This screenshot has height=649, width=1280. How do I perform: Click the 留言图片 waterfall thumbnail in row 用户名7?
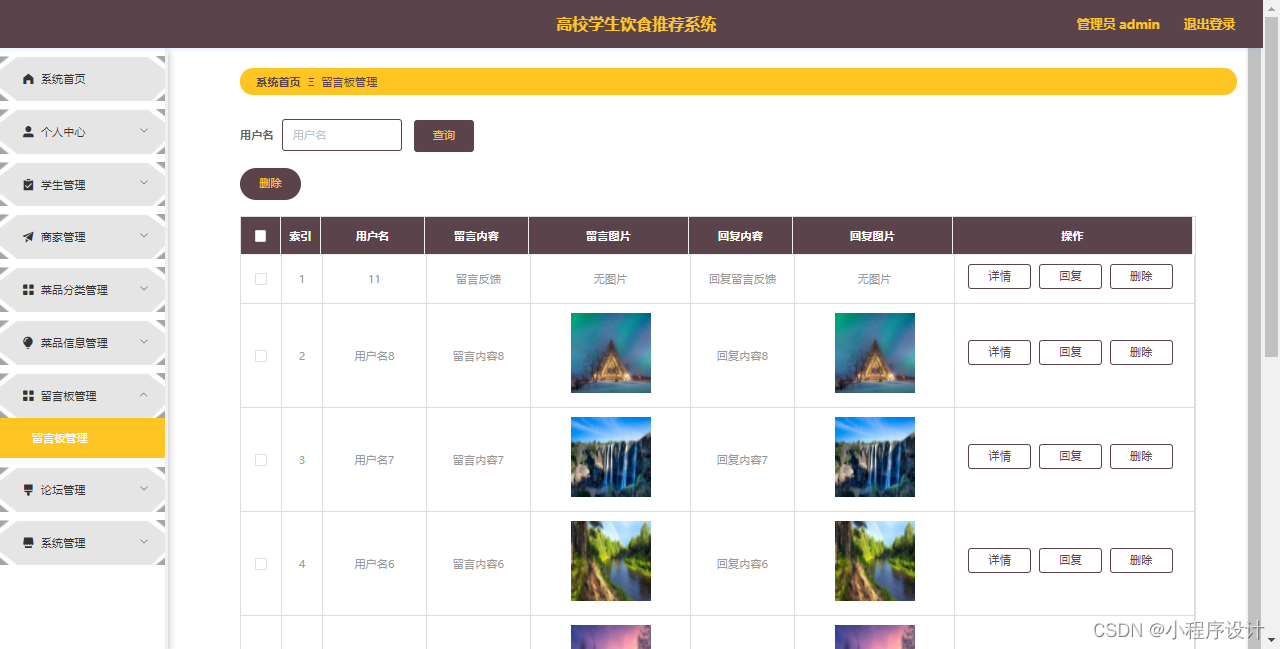coord(611,457)
